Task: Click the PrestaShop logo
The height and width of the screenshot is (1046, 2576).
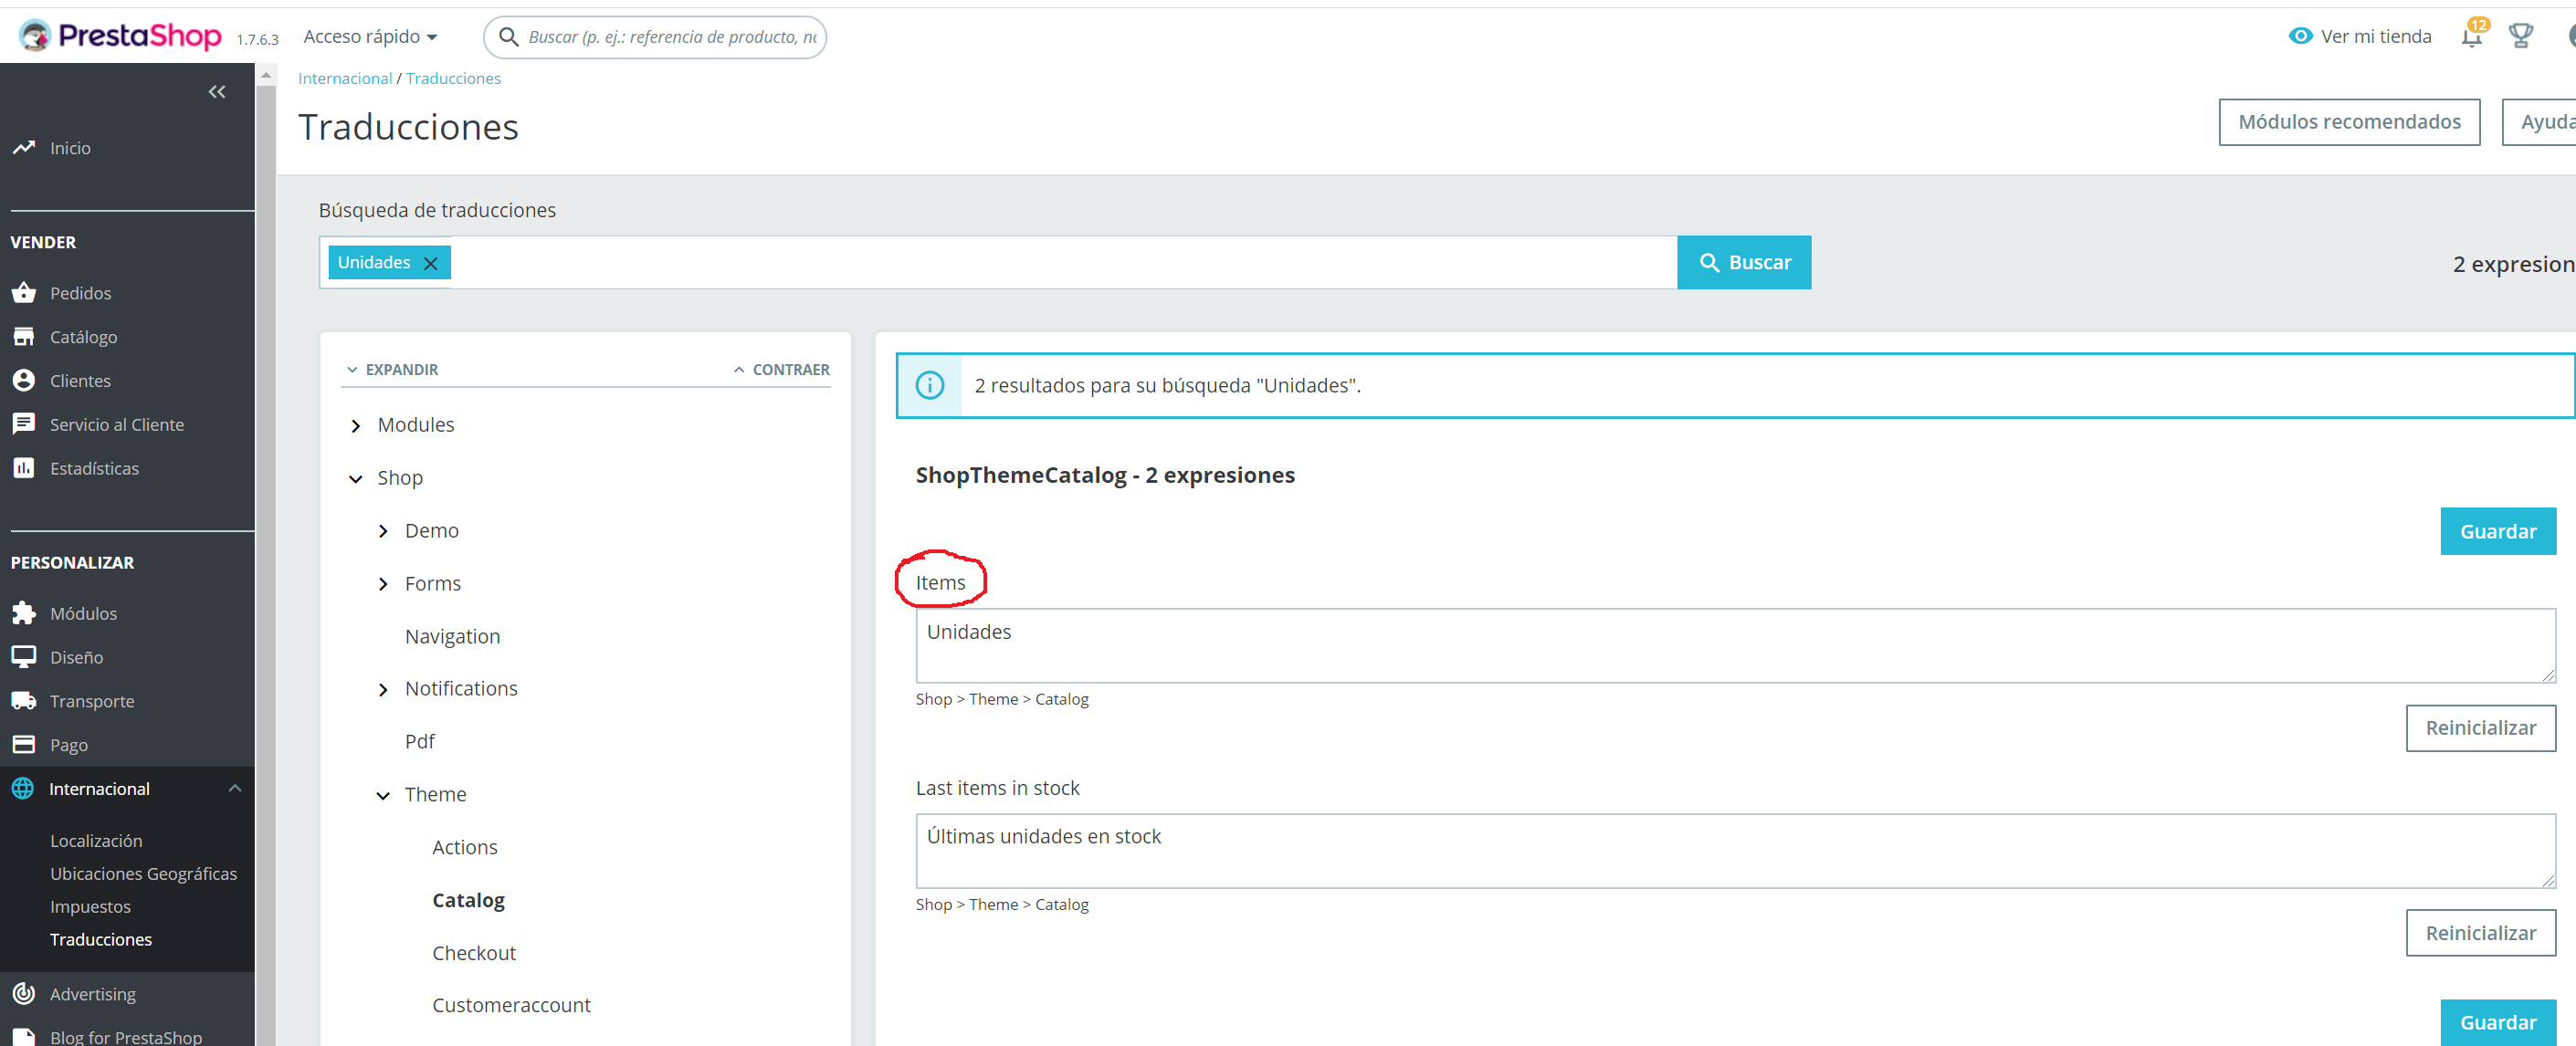Action: [x=120, y=36]
